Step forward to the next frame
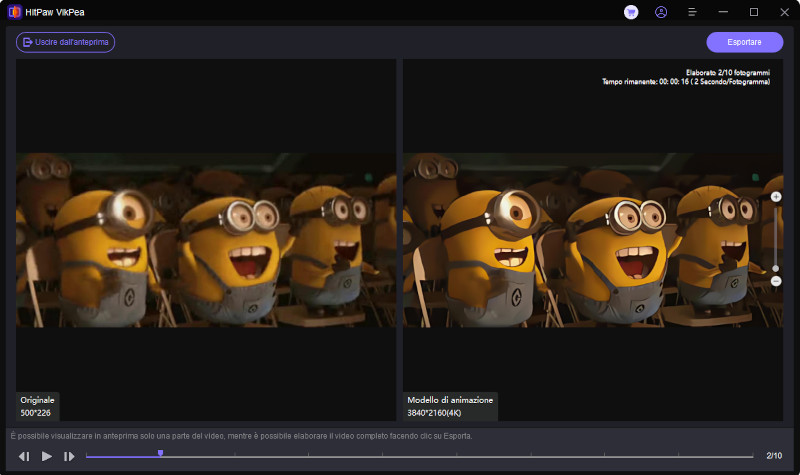Image resolution: width=800 pixels, height=475 pixels. click(x=69, y=456)
